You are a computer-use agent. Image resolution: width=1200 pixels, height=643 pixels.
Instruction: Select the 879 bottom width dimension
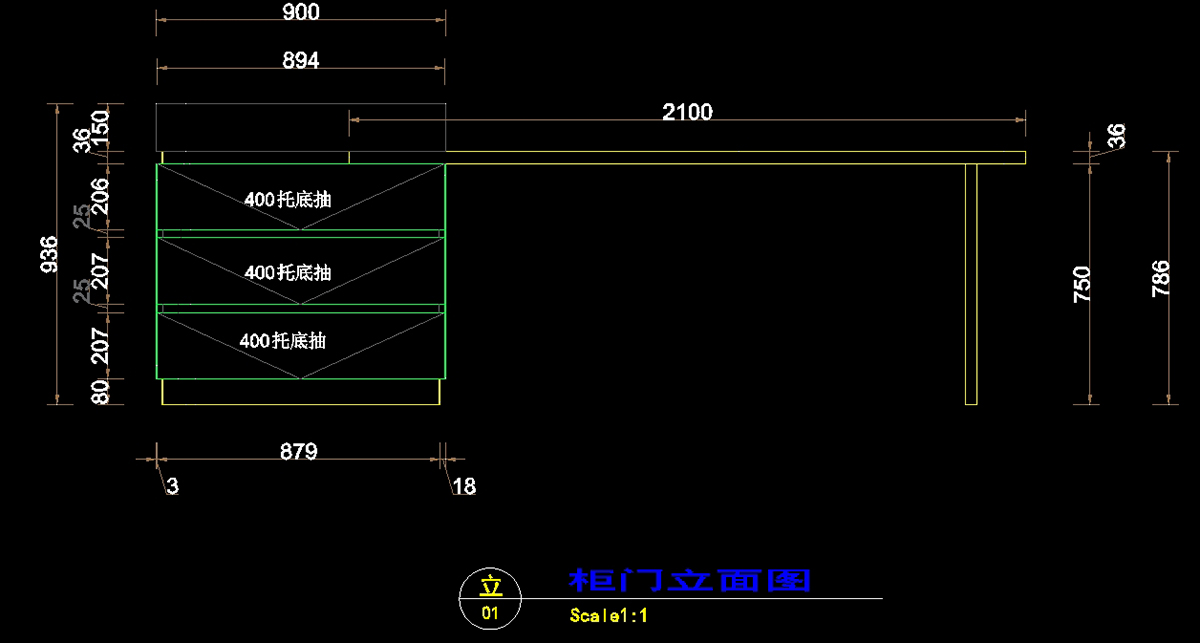click(x=298, y=452)
